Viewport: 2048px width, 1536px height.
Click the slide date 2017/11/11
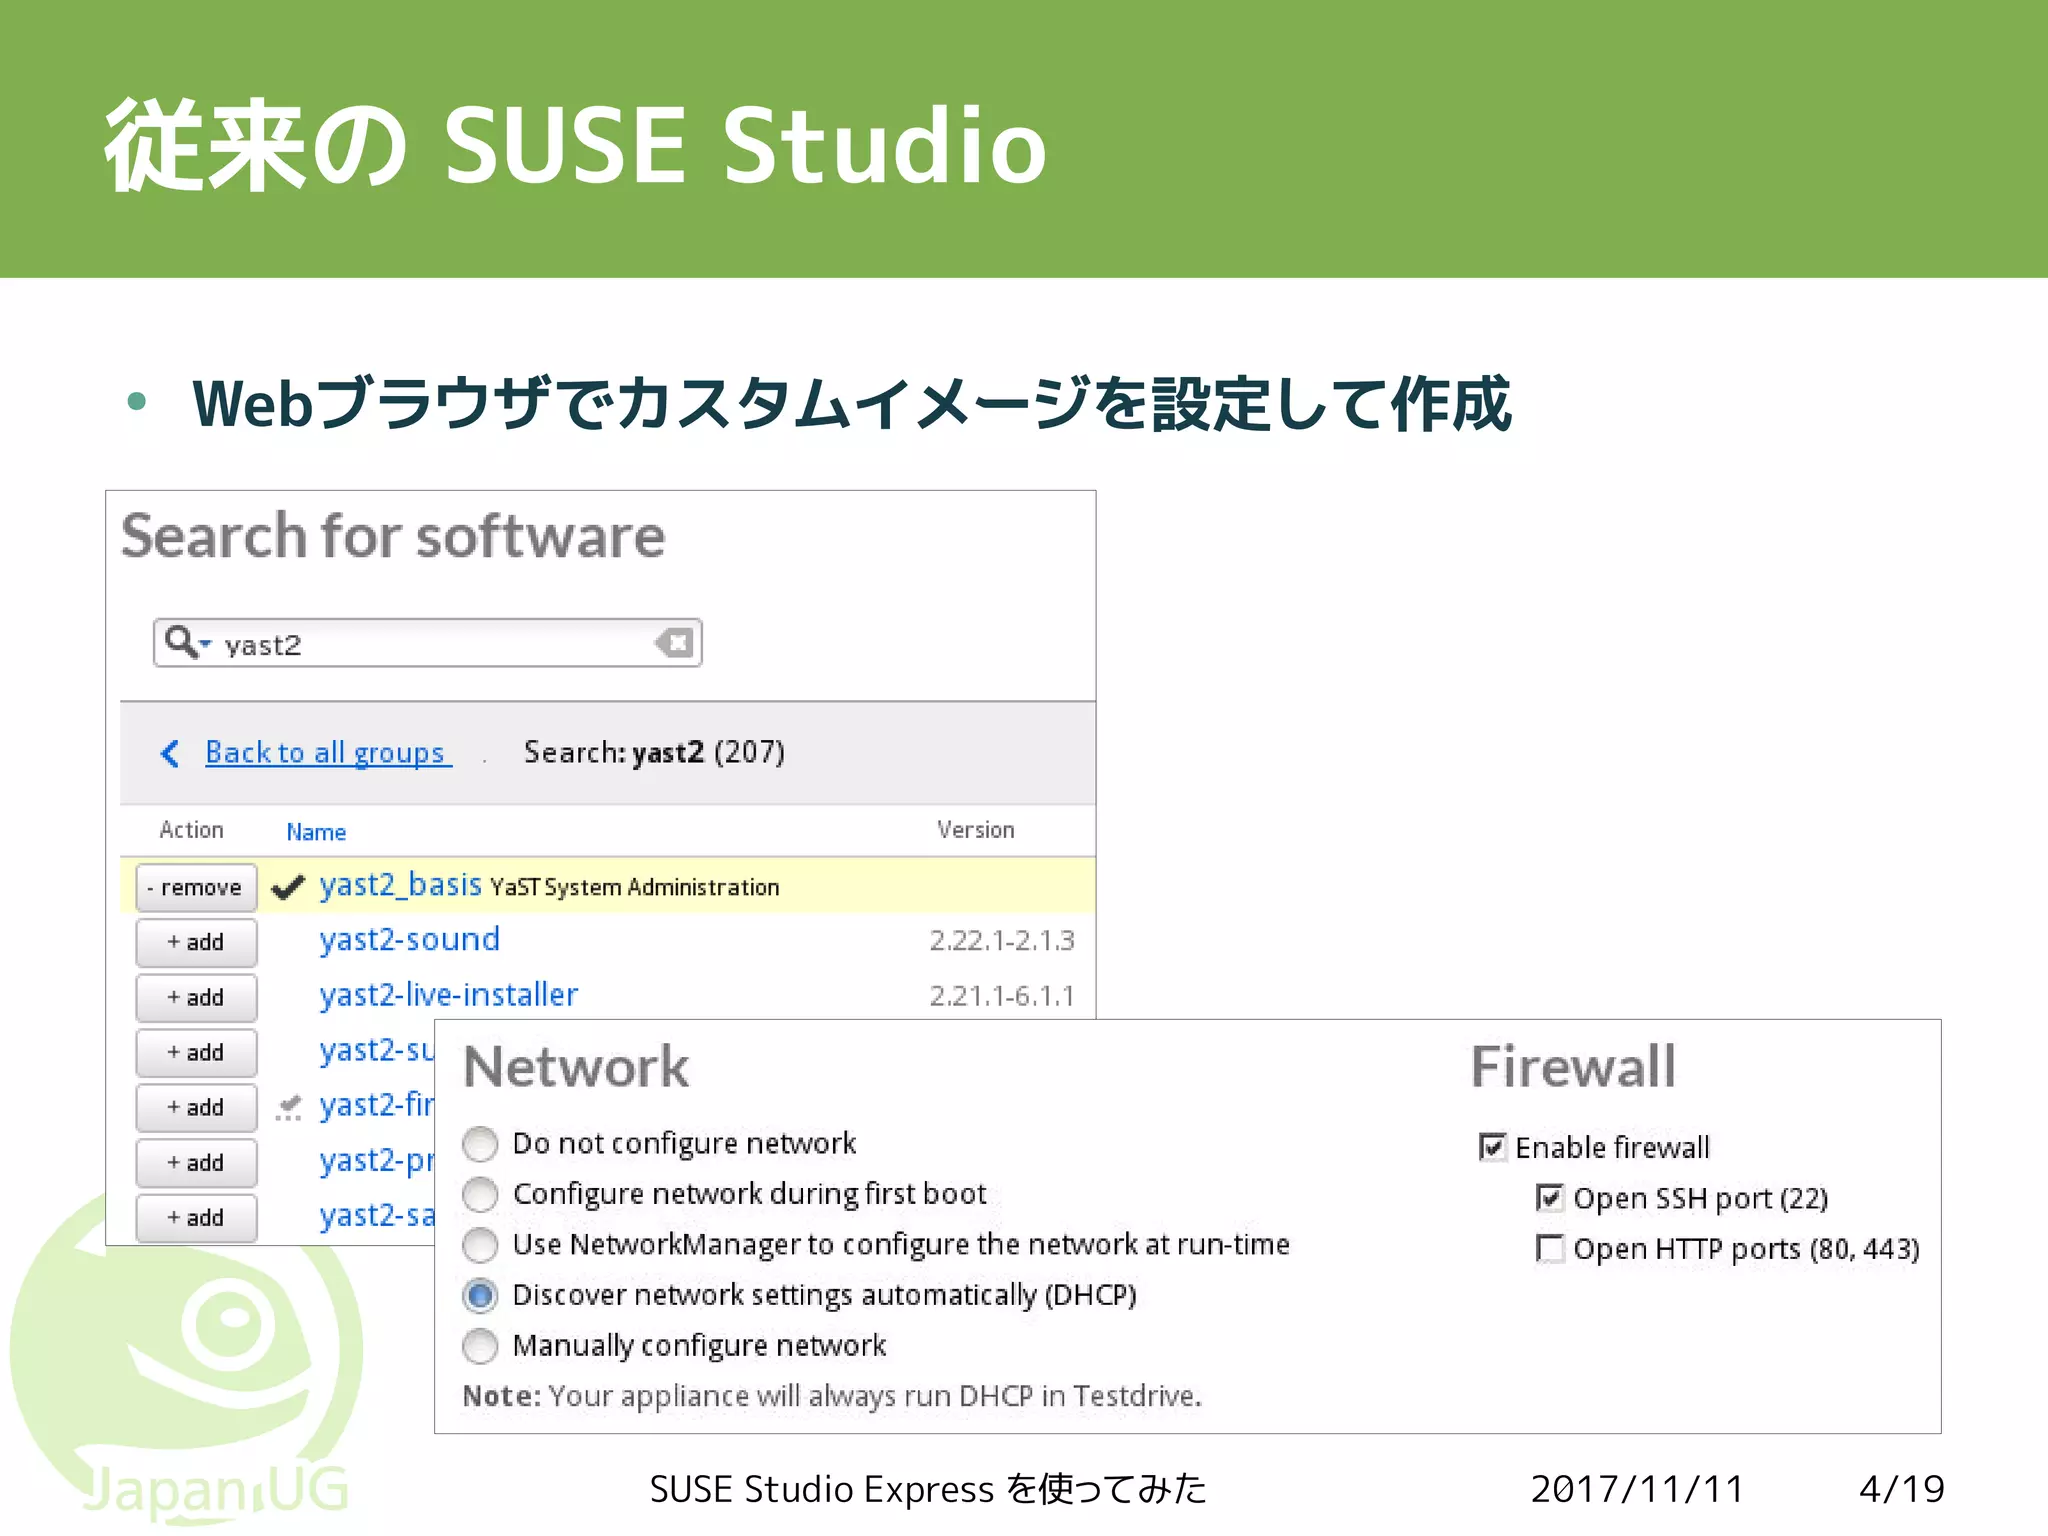tap(1637, 1489)
